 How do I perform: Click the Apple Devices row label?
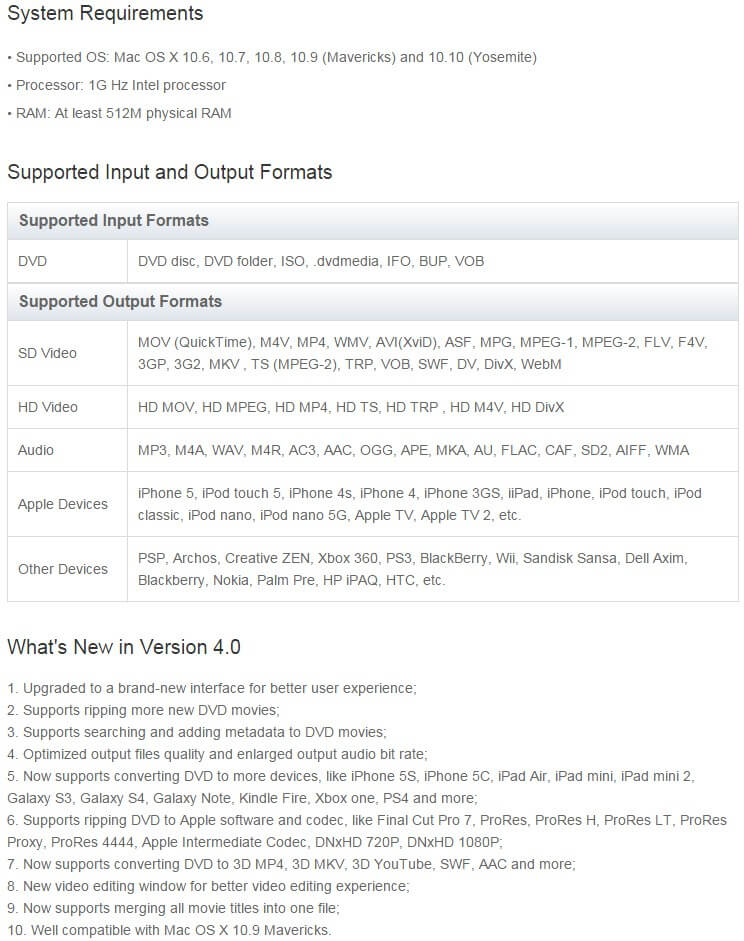[62, 504]
